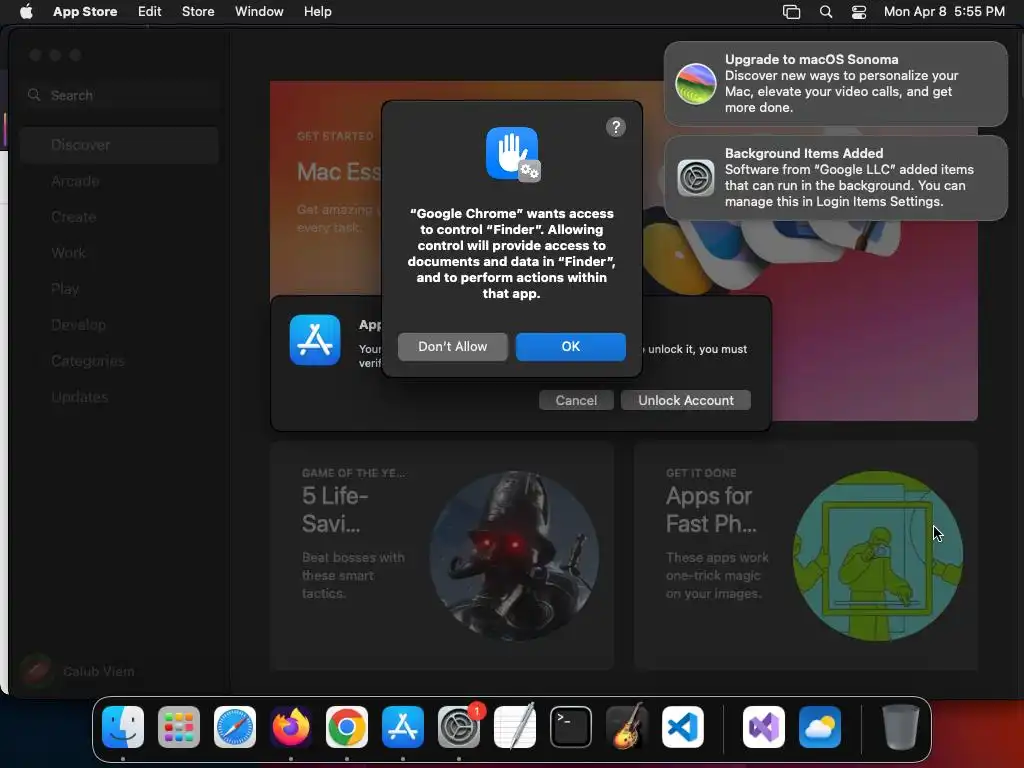Cancel the App Store unlock dialog
1024x768 pixels.
[576, 400]
